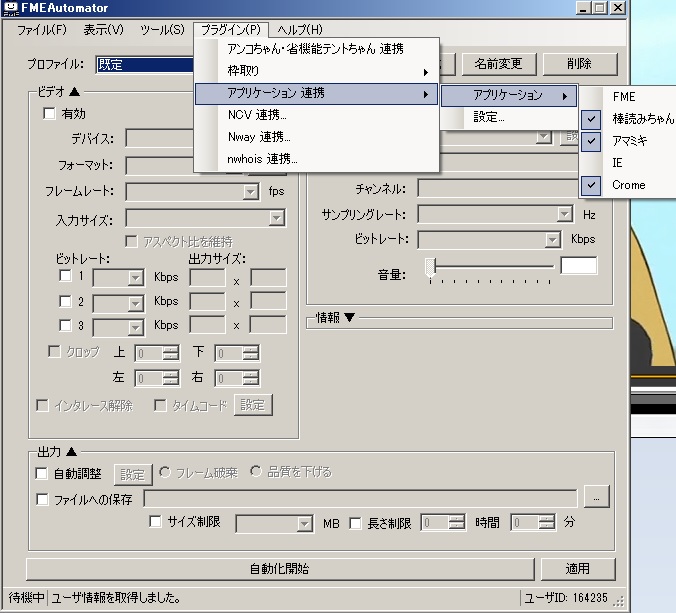
Task: Select アンコちゃん・省機能テントちゃん 連携 menu entry
Action: [x=316, y=49]
